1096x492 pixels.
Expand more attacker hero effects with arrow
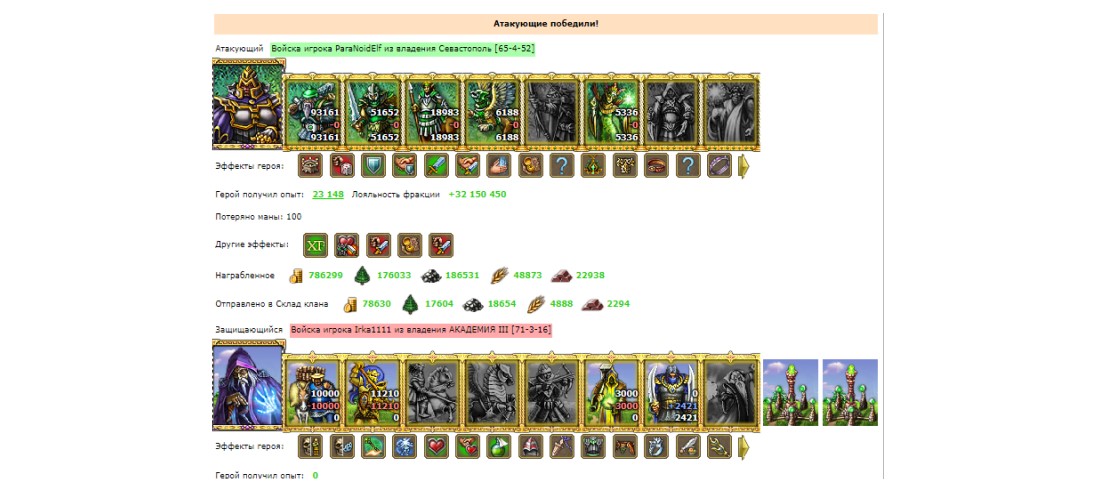point(744,166)
